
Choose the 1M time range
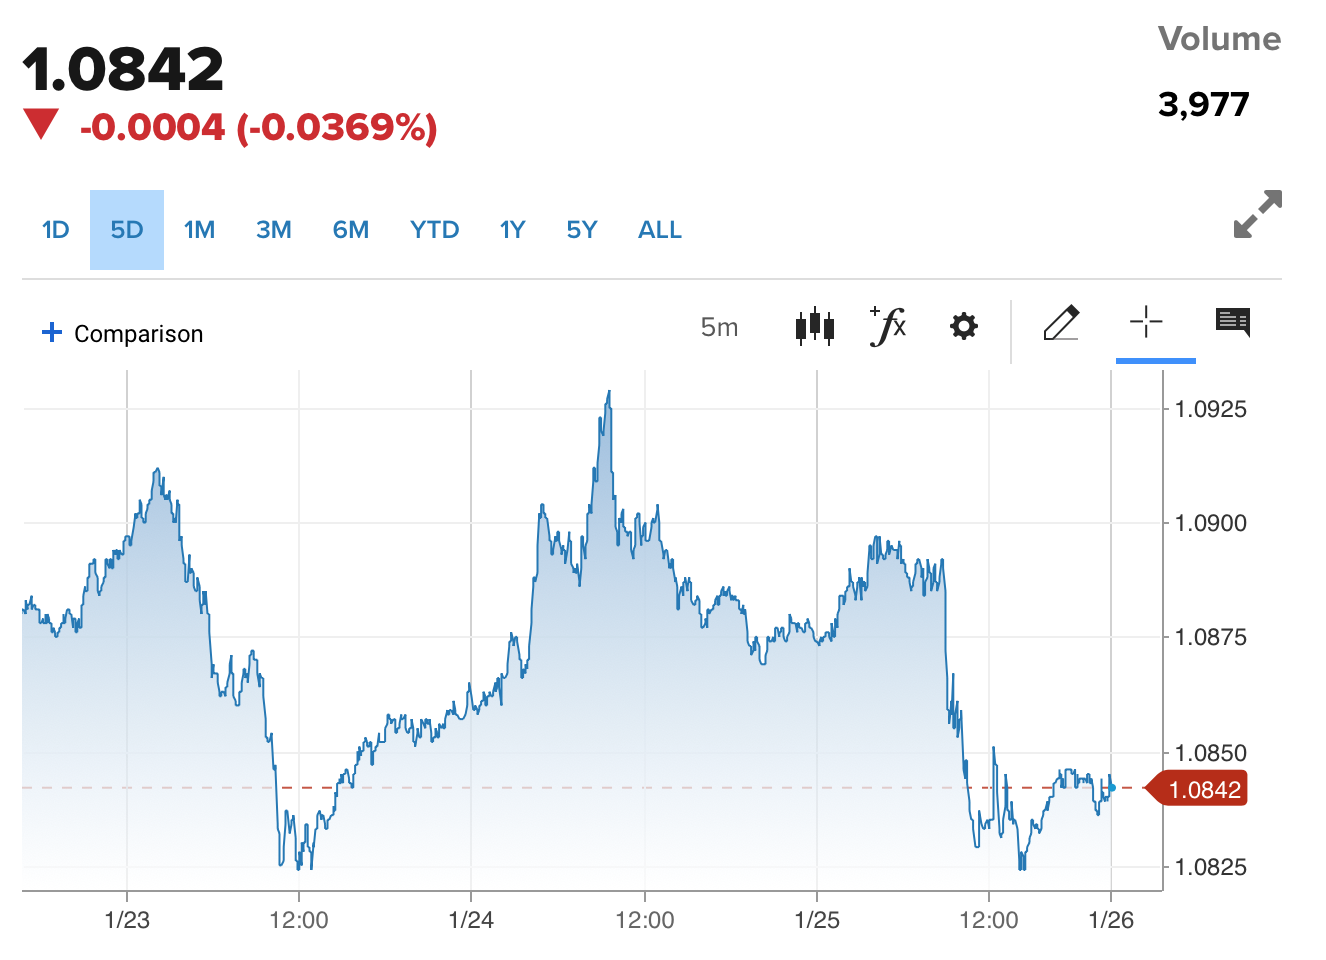click(x=199, y=230)
